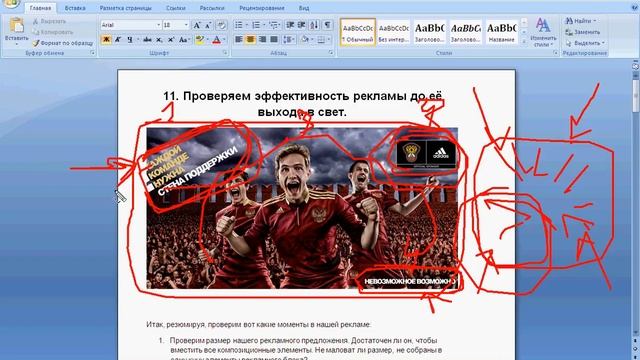Screen dimensions: 640x360
Task: Open the Вид ribbon tab
Action: 304,8
